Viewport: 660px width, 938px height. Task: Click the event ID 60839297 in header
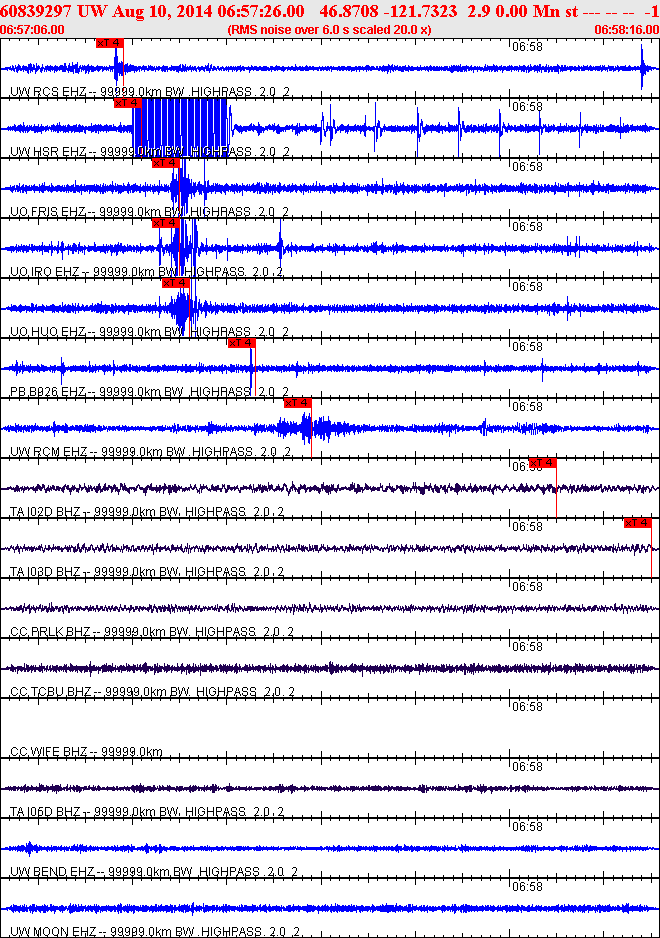(36, 11)
